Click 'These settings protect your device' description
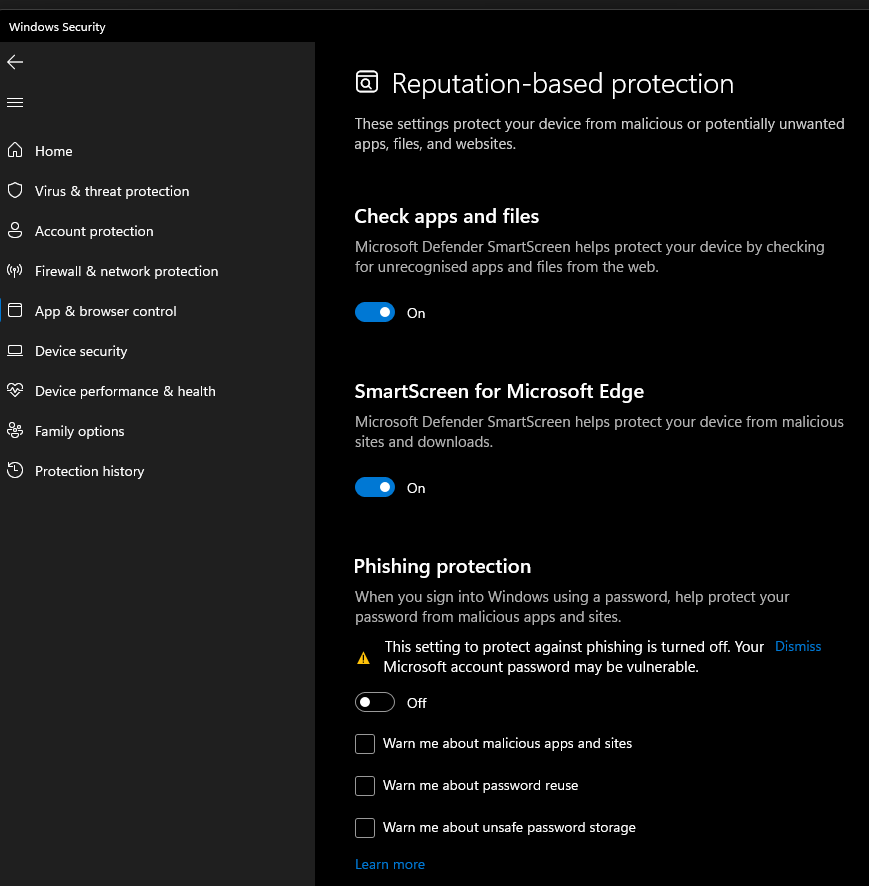The image size is (869, 886). click(x=599, y=133)
